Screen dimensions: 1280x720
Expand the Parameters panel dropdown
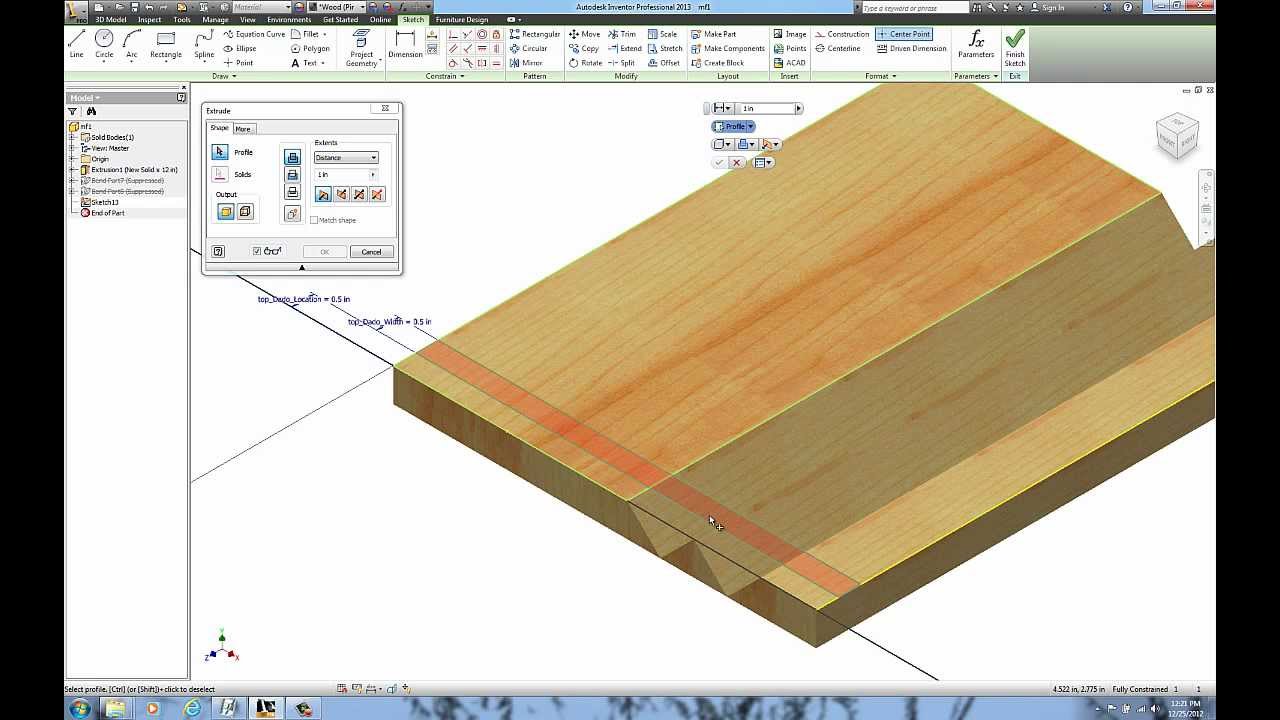(975, 76)
